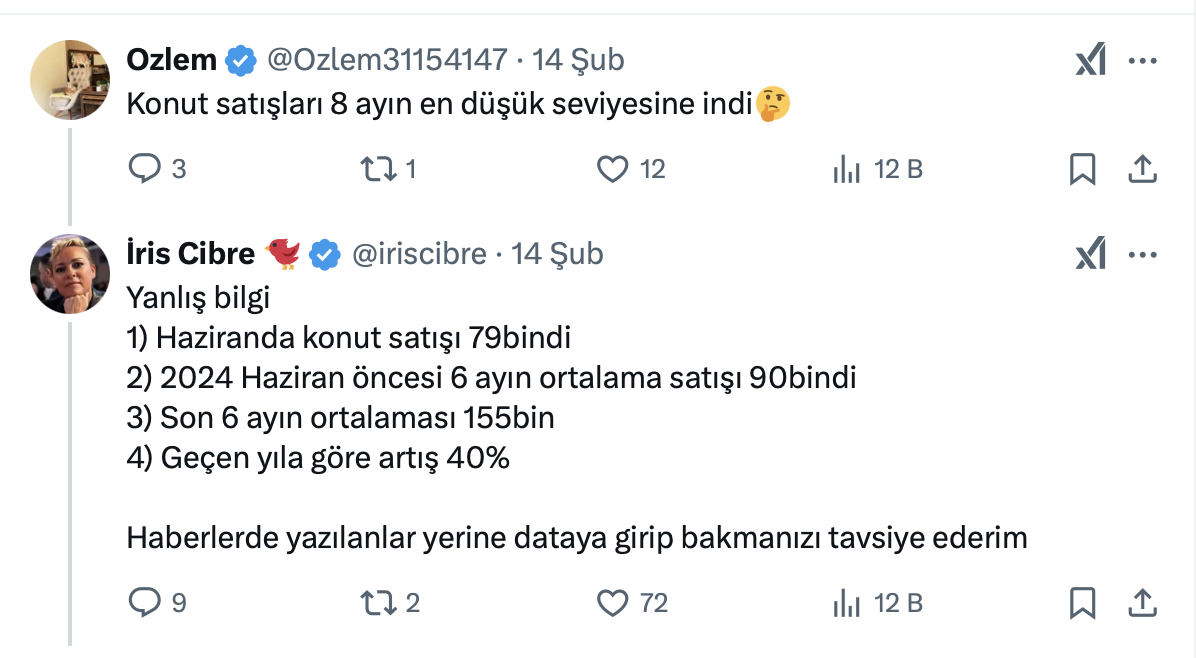
Task: Visit the @Ozlem31154147 handle link
Action: coord(387,60)
